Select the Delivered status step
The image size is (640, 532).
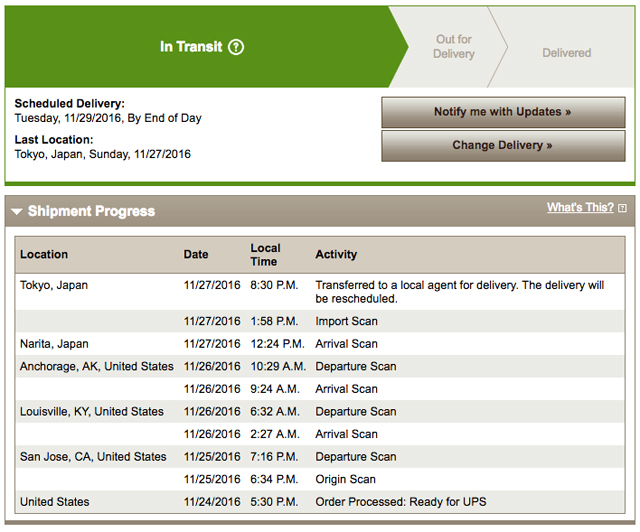tap(566, 53)
